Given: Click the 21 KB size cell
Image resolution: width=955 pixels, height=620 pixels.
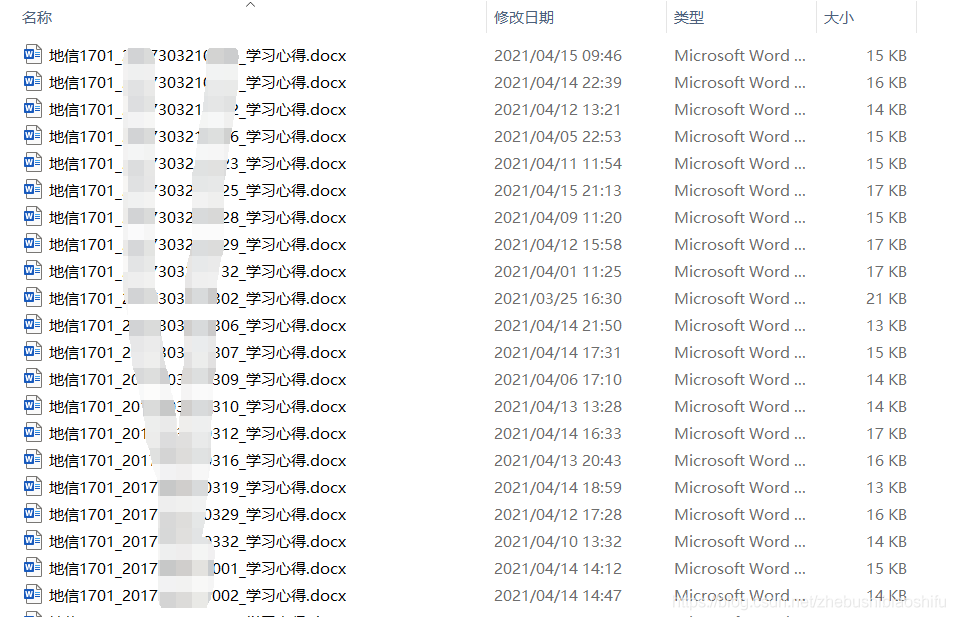Looking at the screenshot, I should point(887,298).
